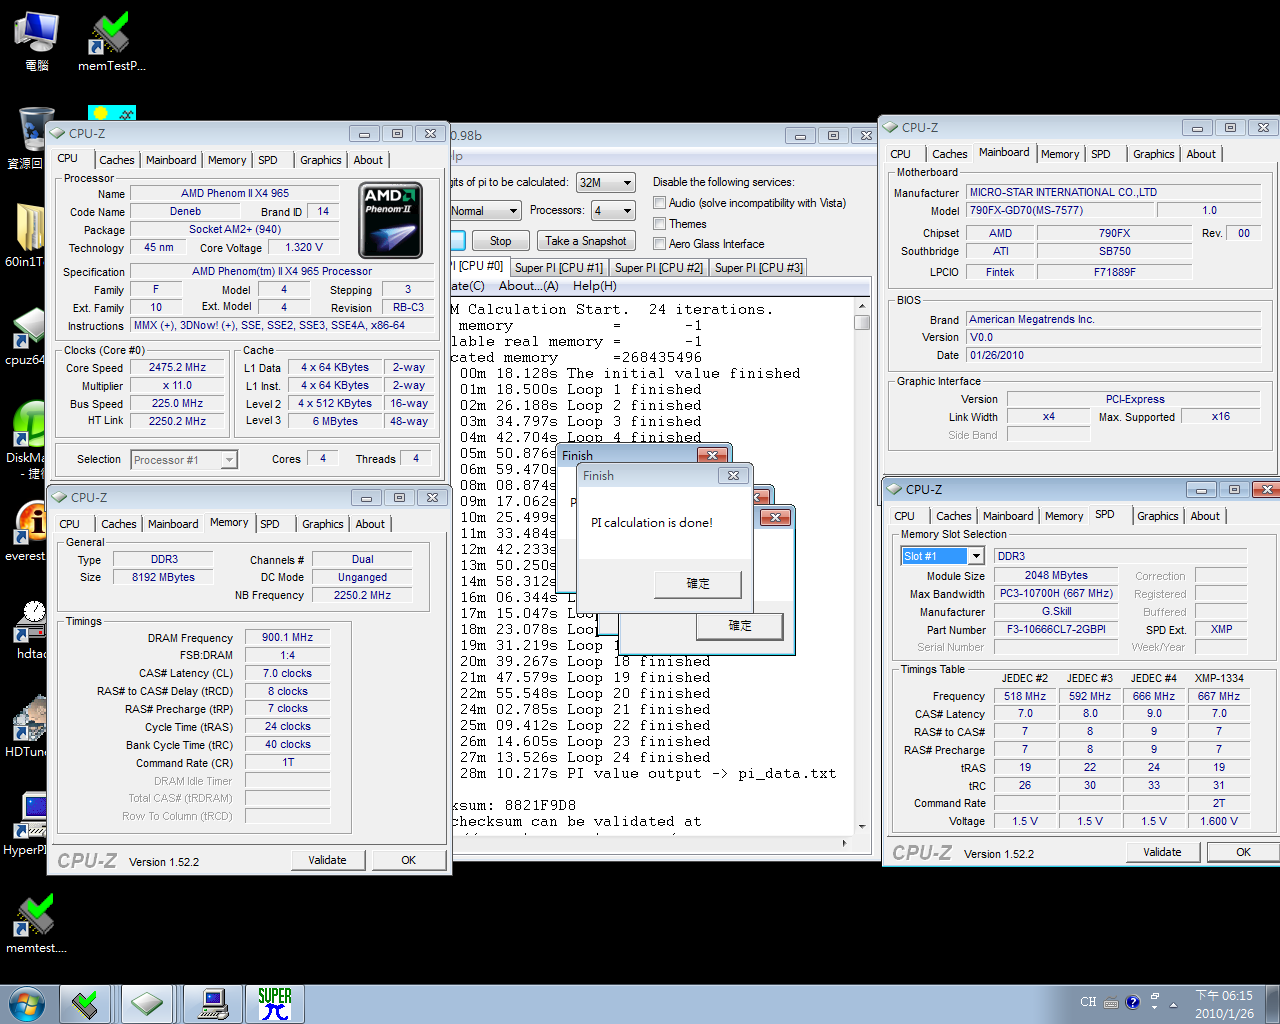Click the CH language indicator in tray

pyautogui.click(x=1088, y=1002)
